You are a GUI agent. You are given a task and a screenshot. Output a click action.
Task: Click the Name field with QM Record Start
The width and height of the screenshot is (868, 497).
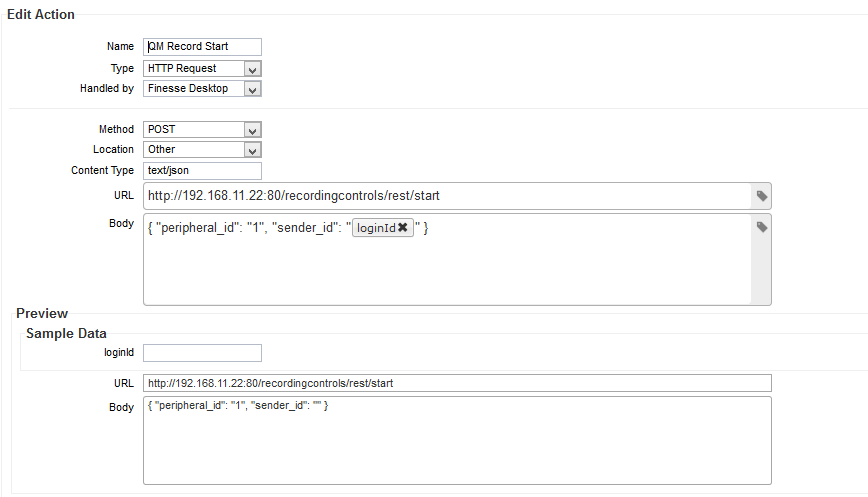click(202, 46)
